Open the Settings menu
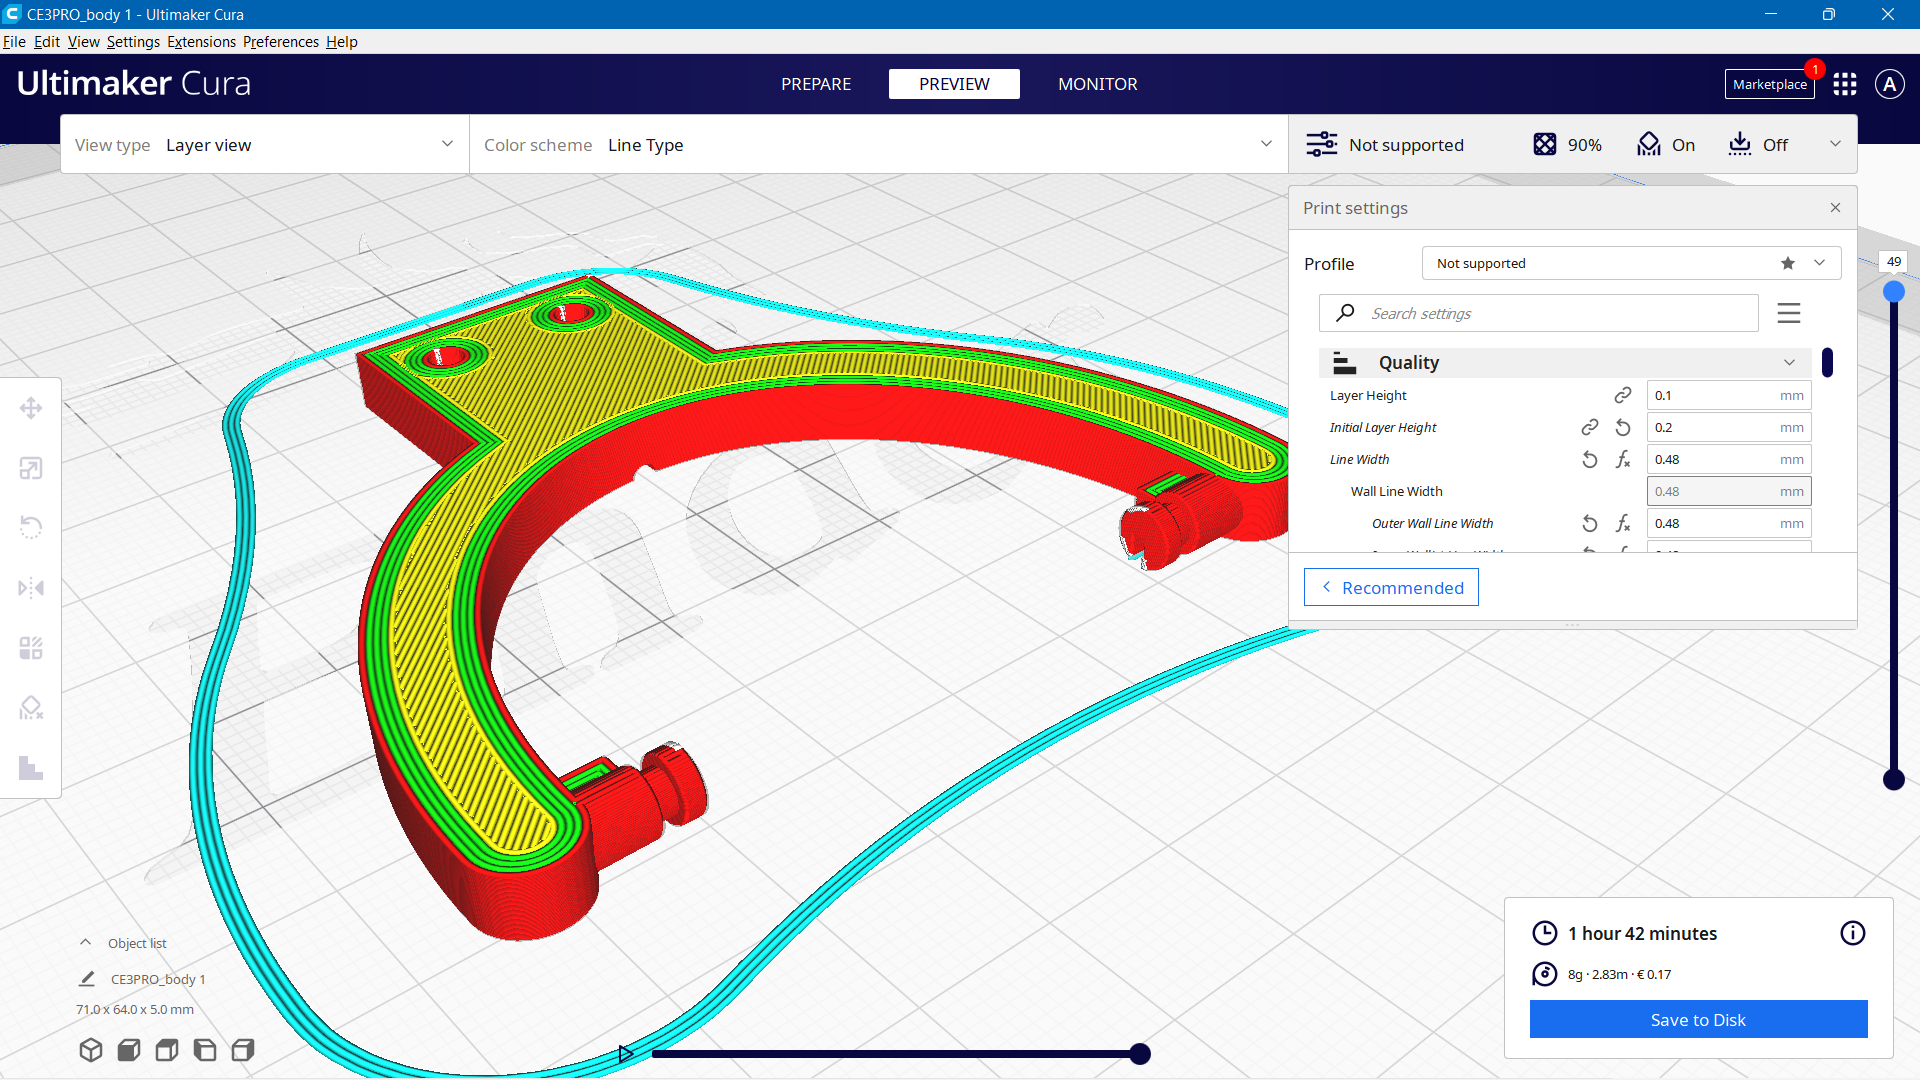The height and width of the screenshot is (1080, 1920). pos(133,42)
